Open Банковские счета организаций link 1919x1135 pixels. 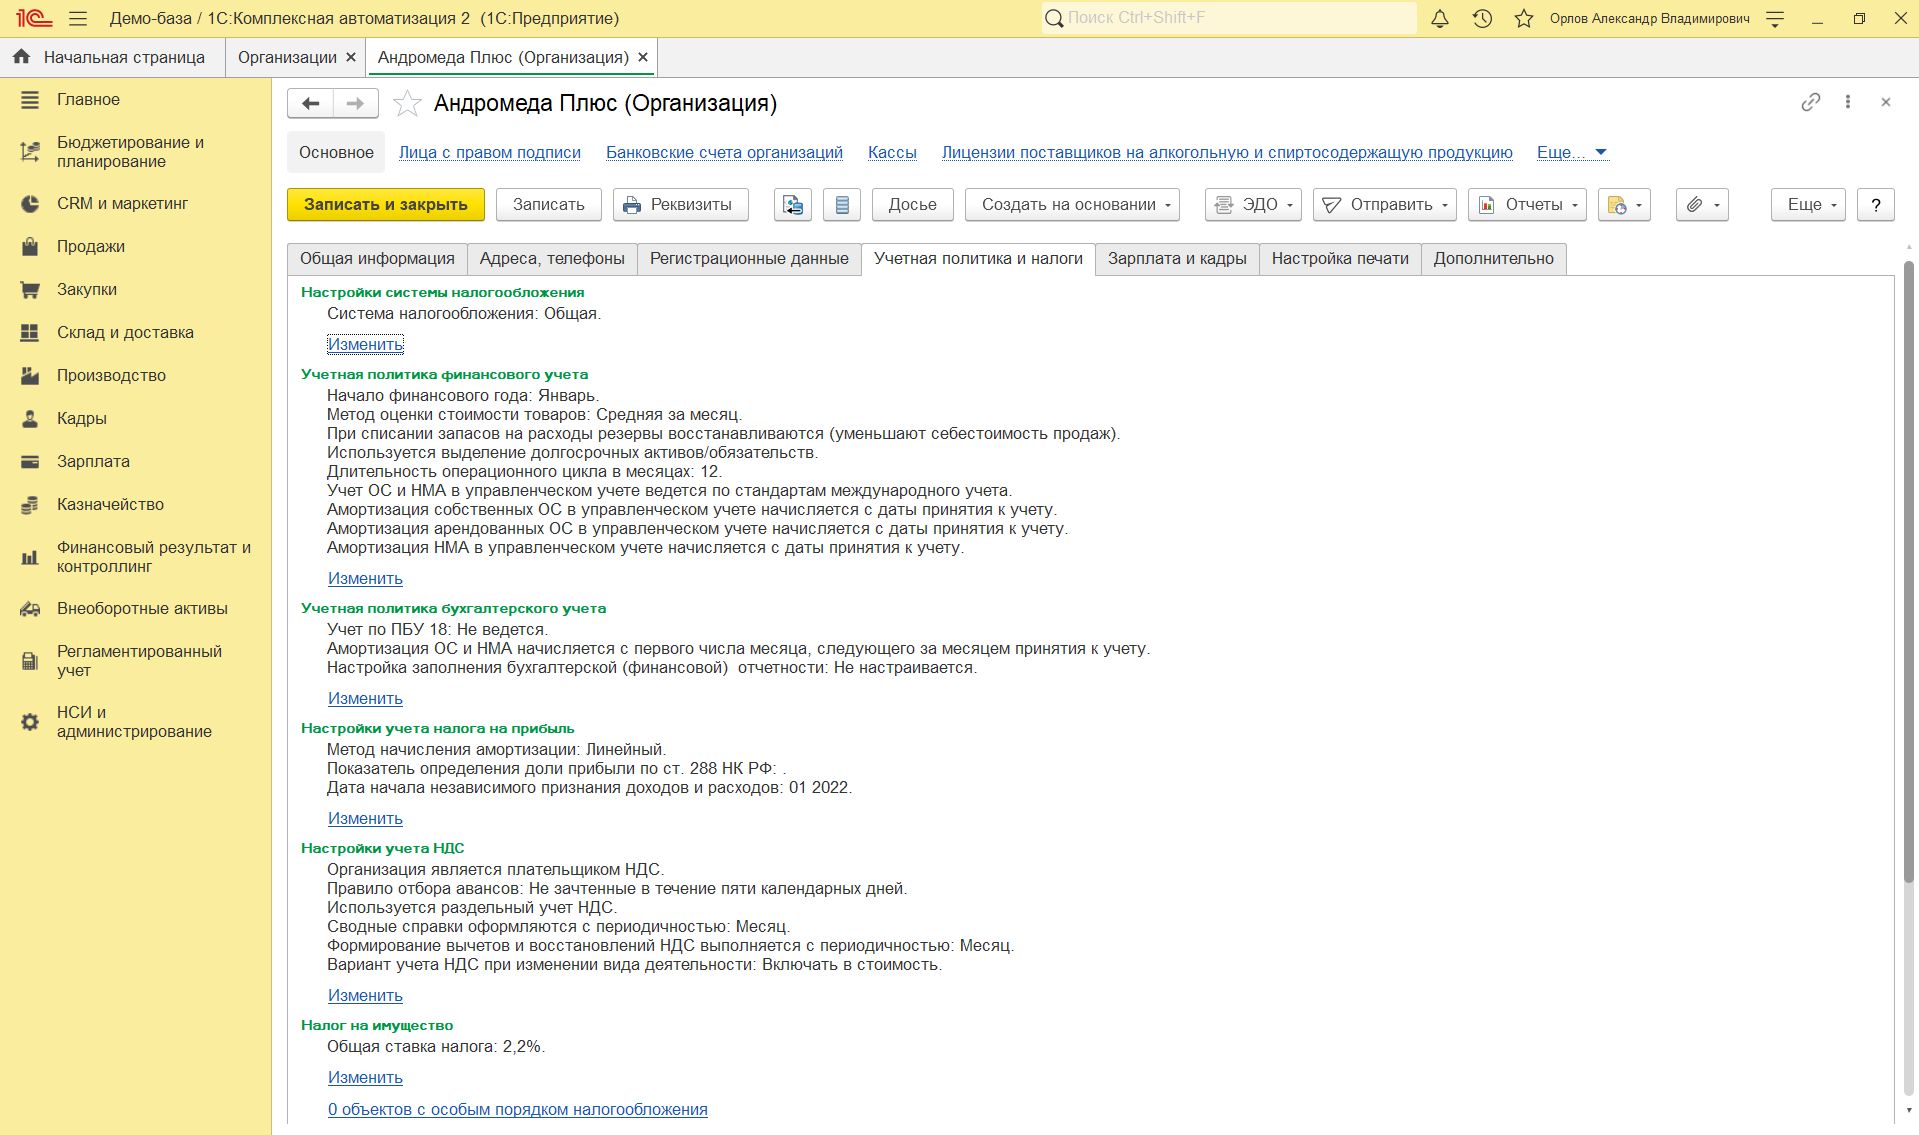click(x=724, y=153)
